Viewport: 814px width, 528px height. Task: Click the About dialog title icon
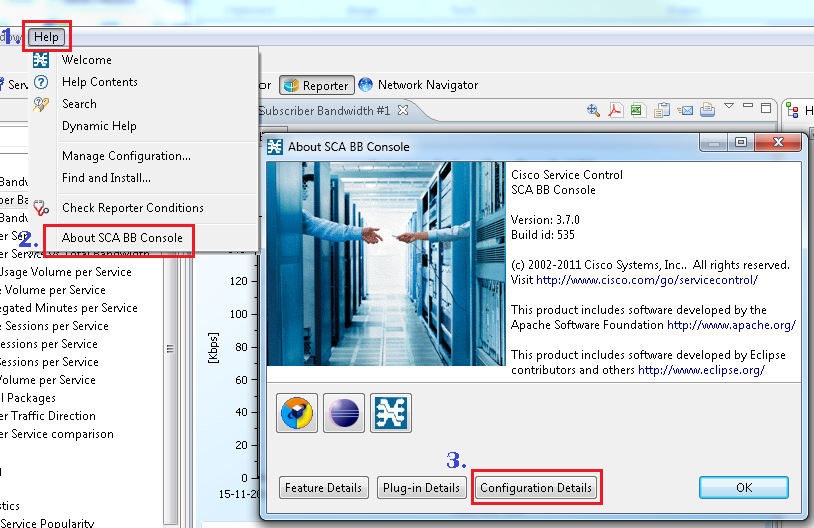[275, 147]
